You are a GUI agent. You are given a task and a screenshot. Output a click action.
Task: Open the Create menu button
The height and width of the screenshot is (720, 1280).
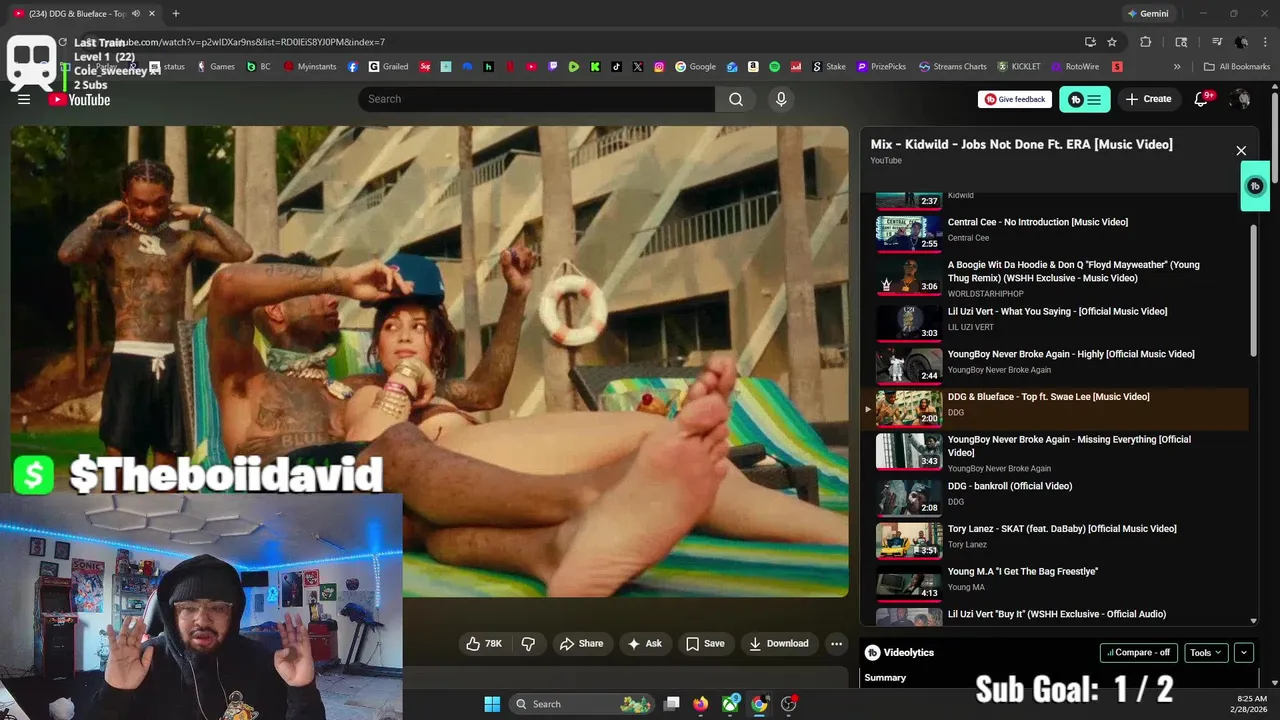1148,99
